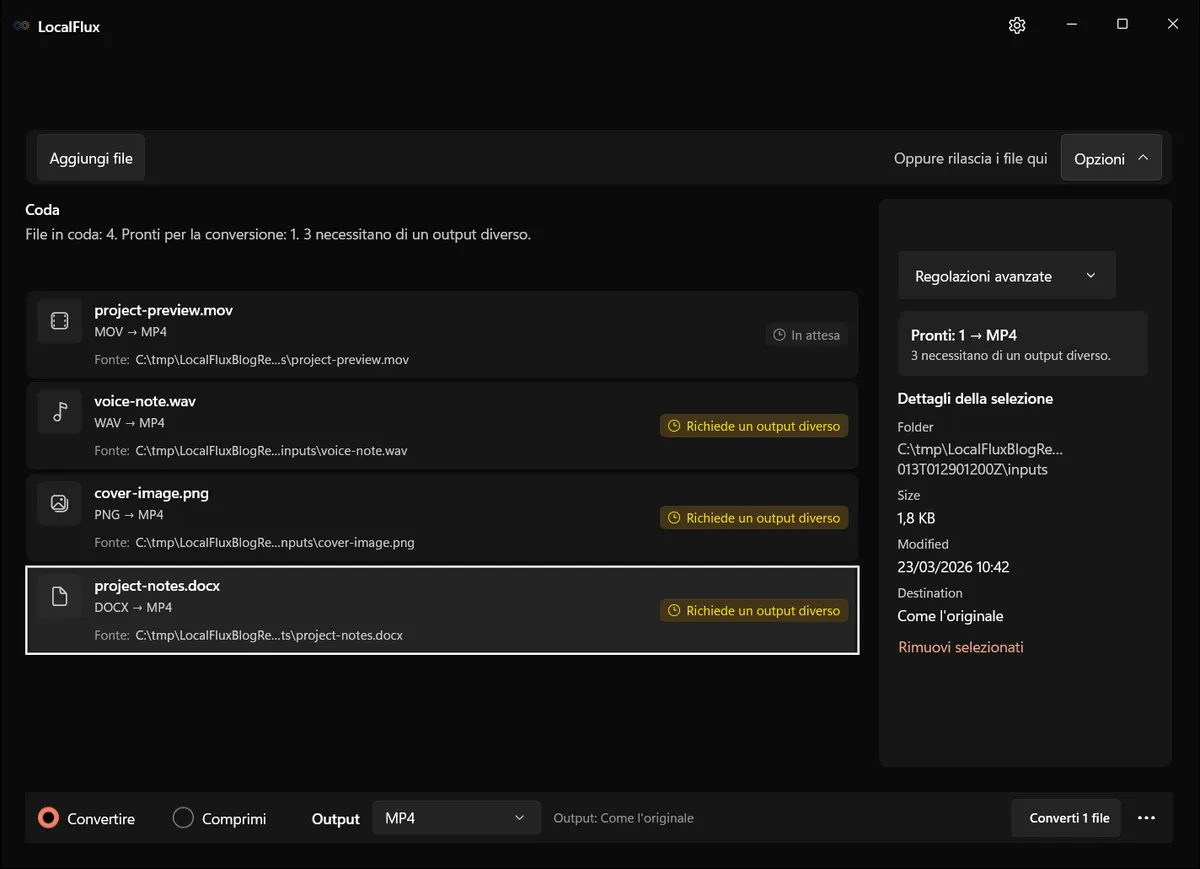Click the 23/03/2026 10:42 modified date

coord(953,567)
